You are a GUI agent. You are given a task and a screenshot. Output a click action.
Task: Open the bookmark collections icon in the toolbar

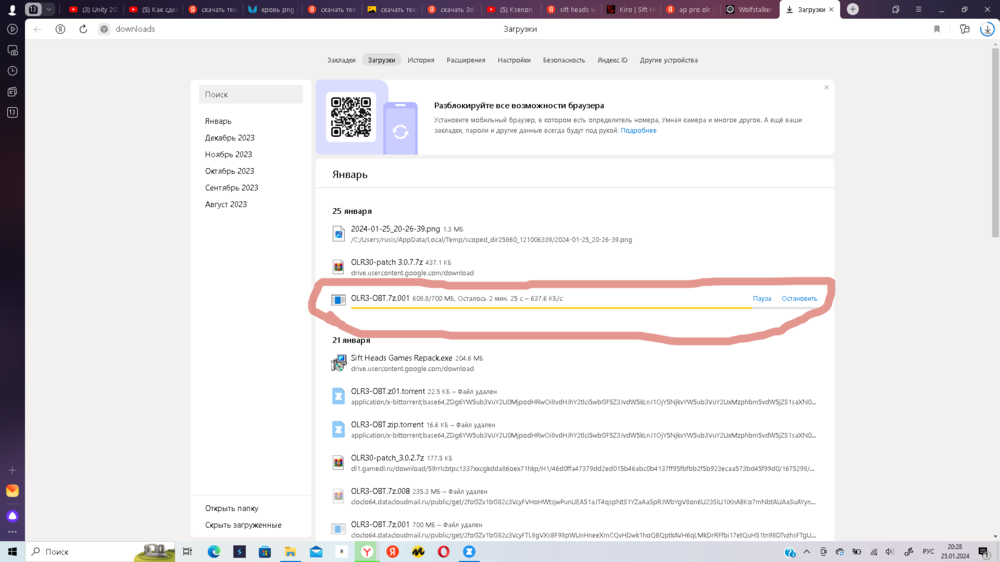964,29
